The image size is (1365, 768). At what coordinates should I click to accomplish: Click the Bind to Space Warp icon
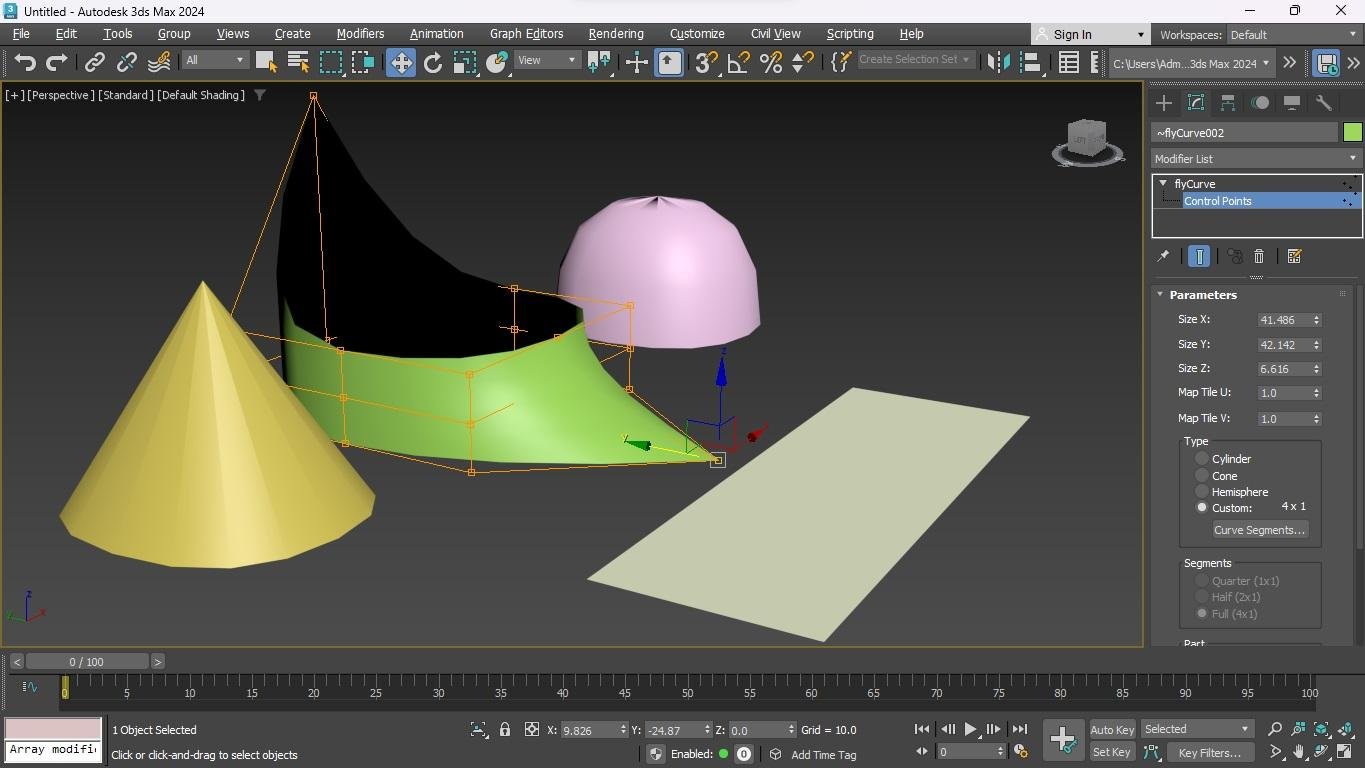click(159, 62)
